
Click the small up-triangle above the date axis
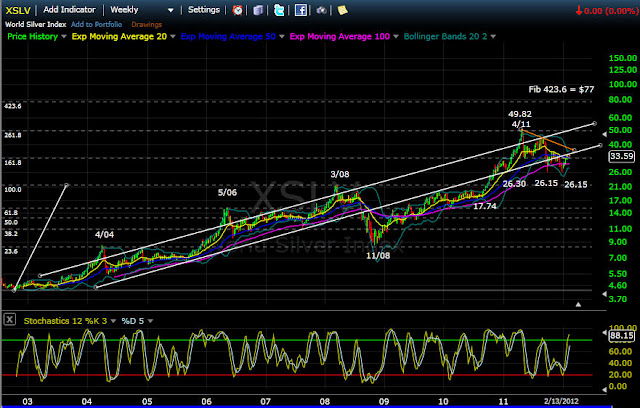tap(578, 304)
